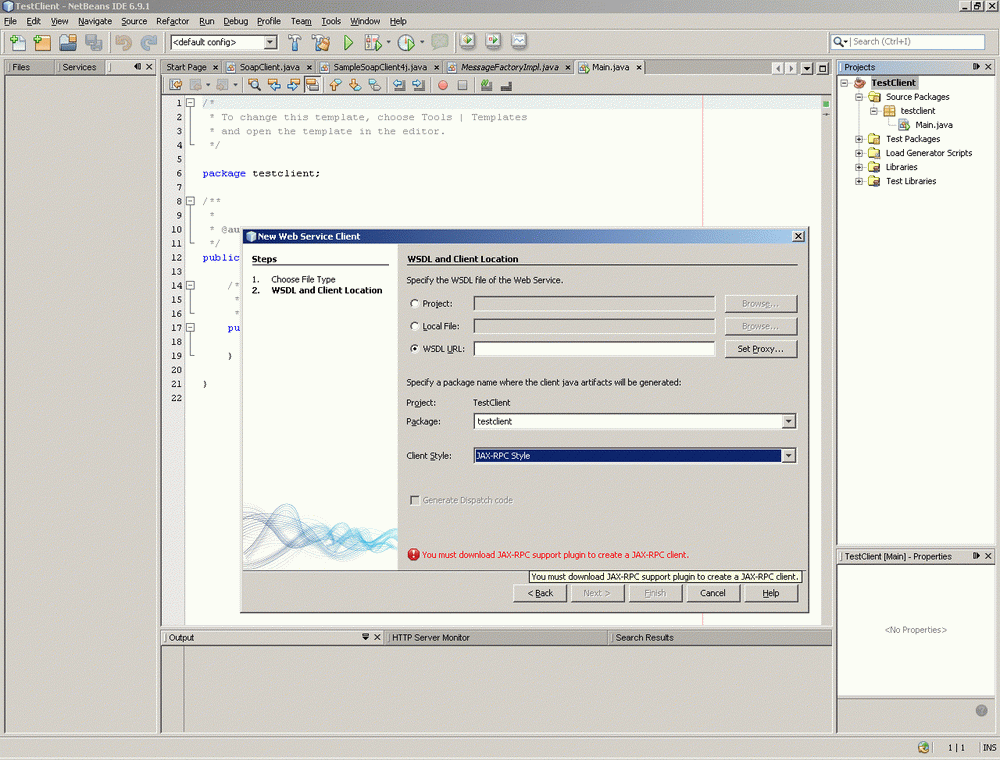Viewport: 1000px width, 760px height.
Task: Open the Client Style dropdown
Action: click(x=789, y=456)
